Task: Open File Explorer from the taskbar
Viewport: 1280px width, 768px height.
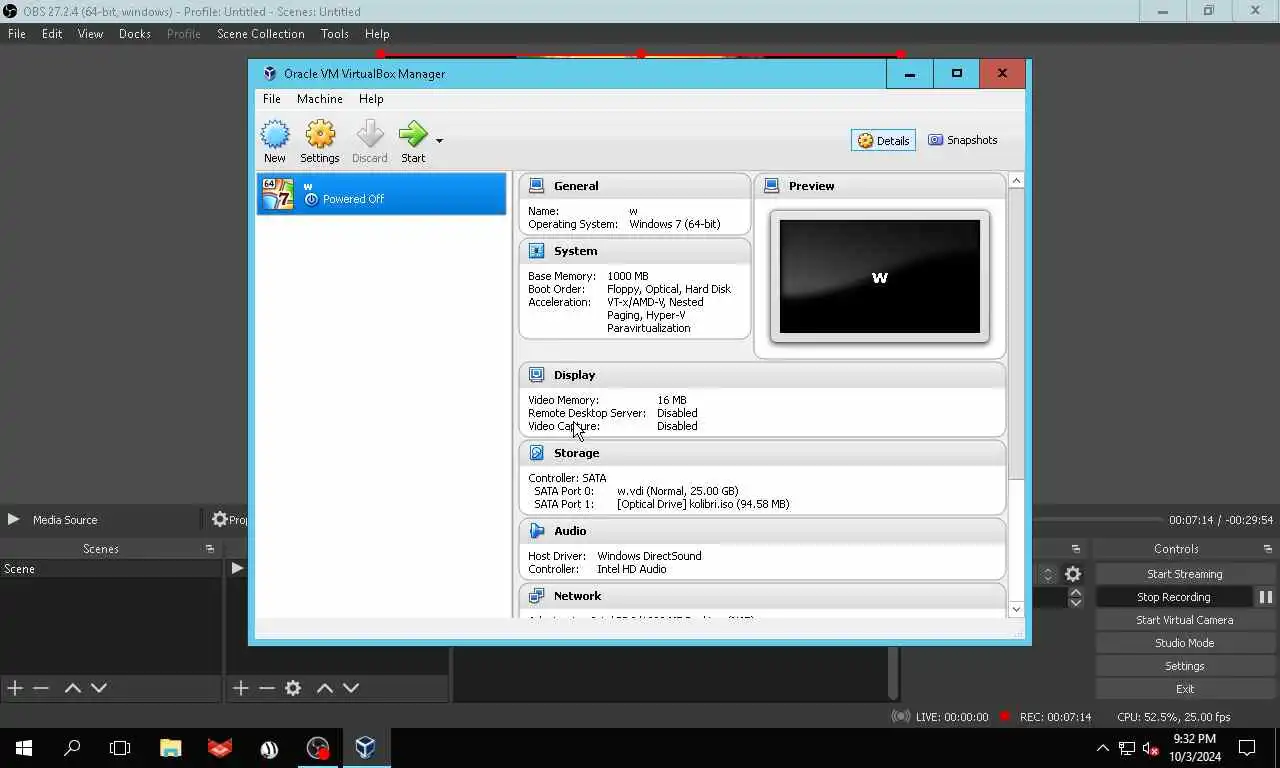Action: [171, 748]
